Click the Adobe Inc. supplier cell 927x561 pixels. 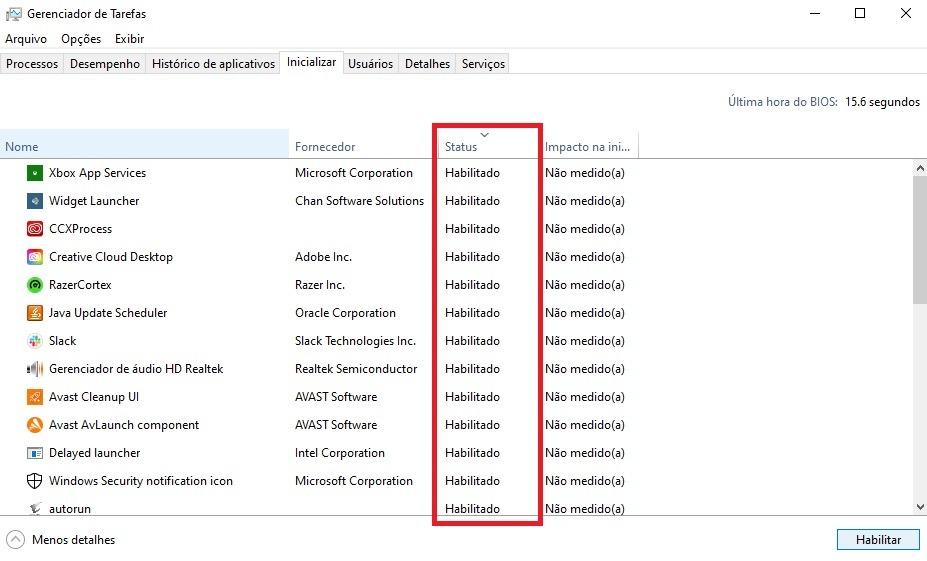tap(323, 257)
